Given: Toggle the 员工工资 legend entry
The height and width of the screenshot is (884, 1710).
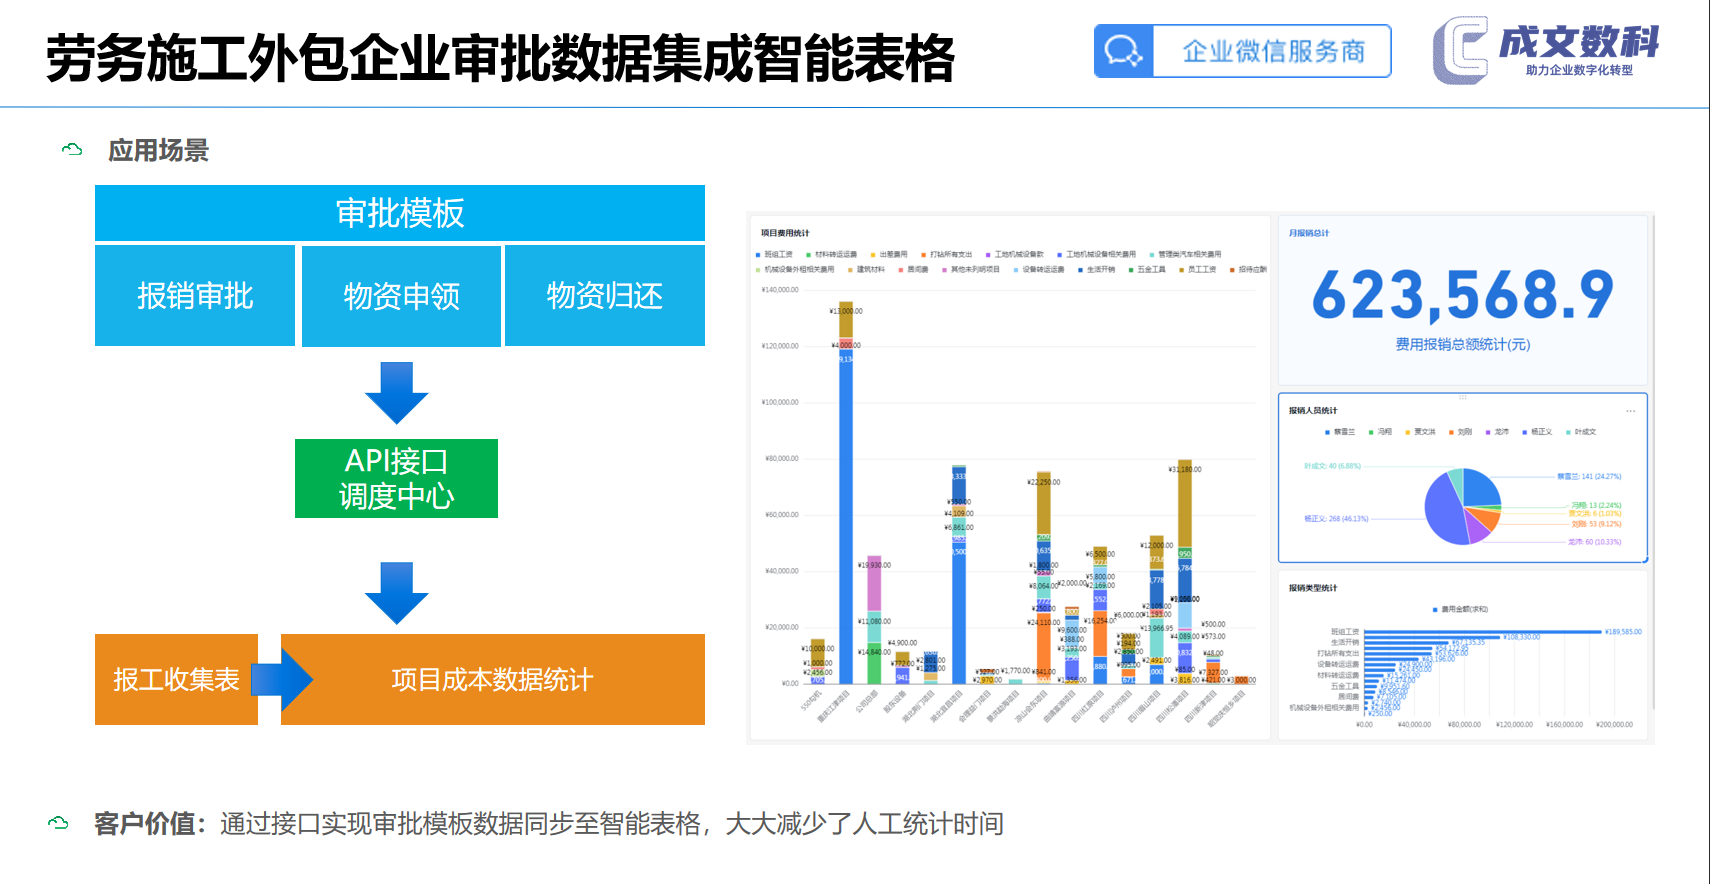Looking at the screenshot, I should click(1198, 269).
